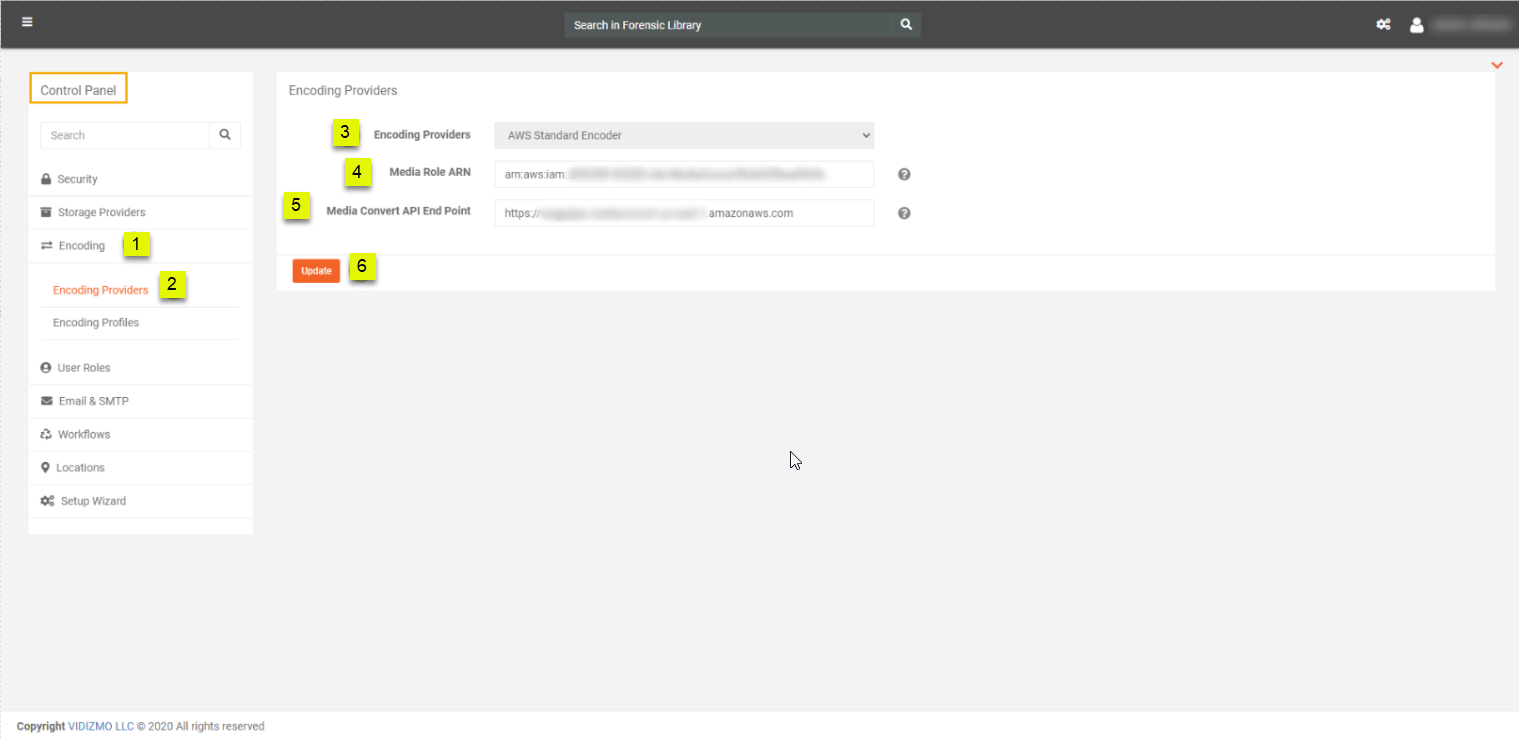The height and width of the screenshot is (740, 1519).
Task: Open Storage Providers from the sidebar
Action: (x=102, y=212)
